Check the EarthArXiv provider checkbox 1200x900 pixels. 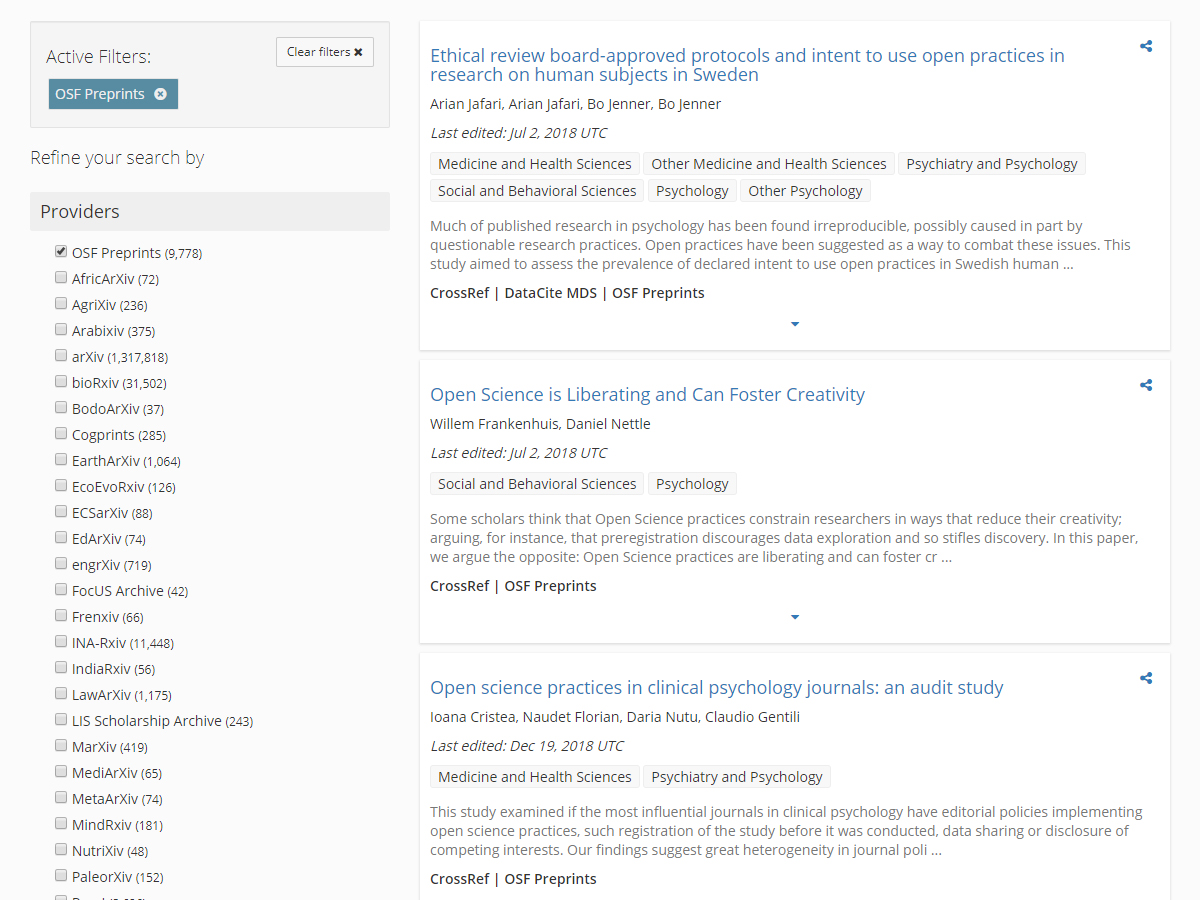[61, 459]
